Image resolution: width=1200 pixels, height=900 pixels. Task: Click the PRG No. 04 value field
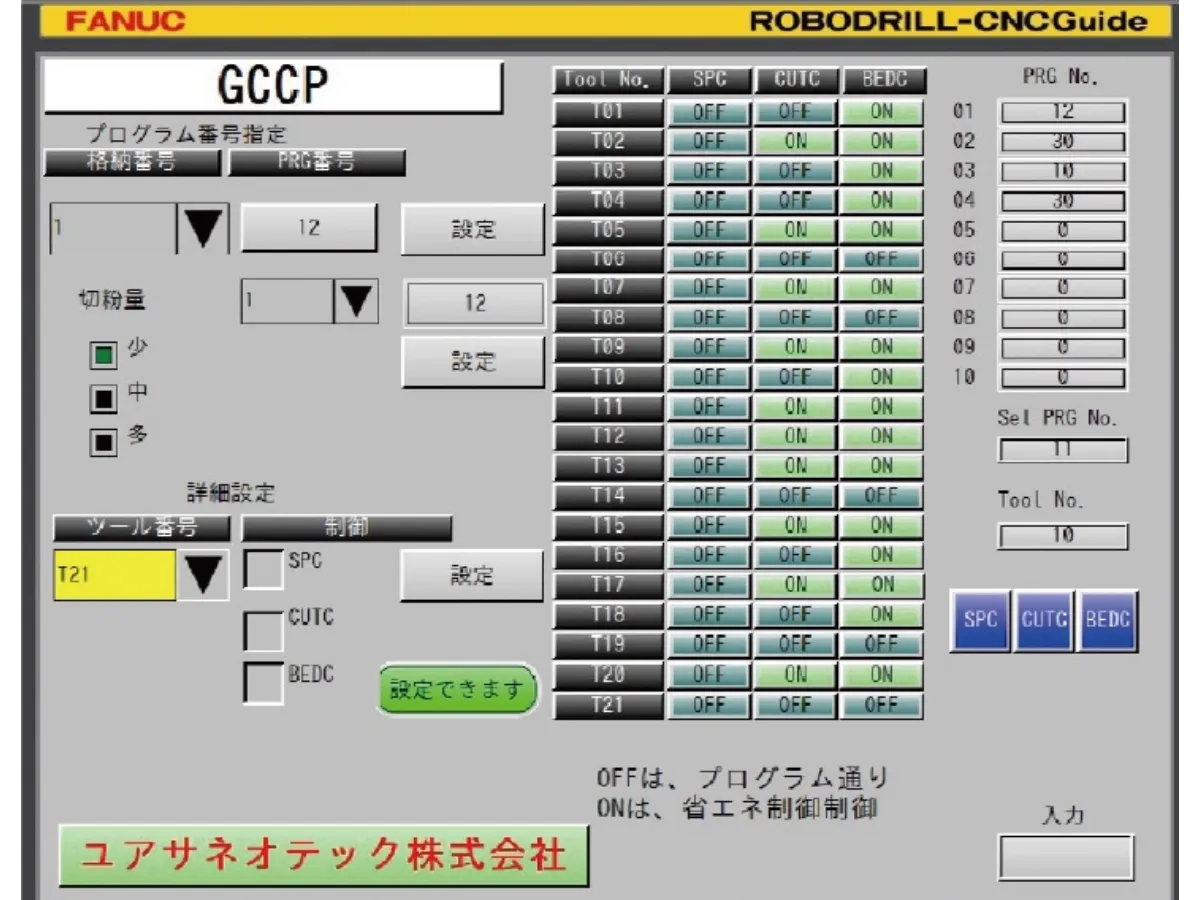click(x=1063, y=201)
